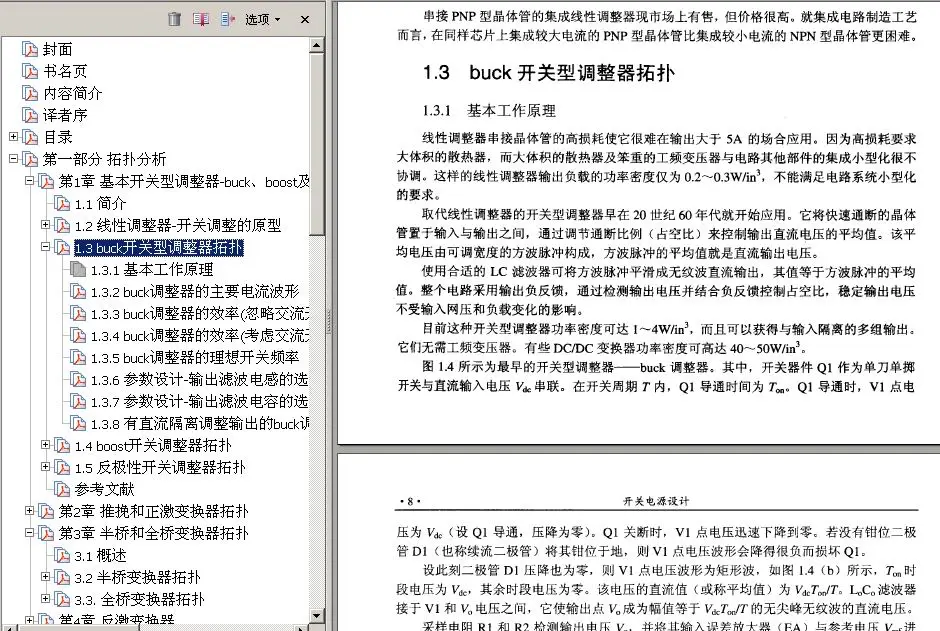940x631 pixels.
Task: Go to 3.1 概述 bookmark
Action: tap(100, 555)
